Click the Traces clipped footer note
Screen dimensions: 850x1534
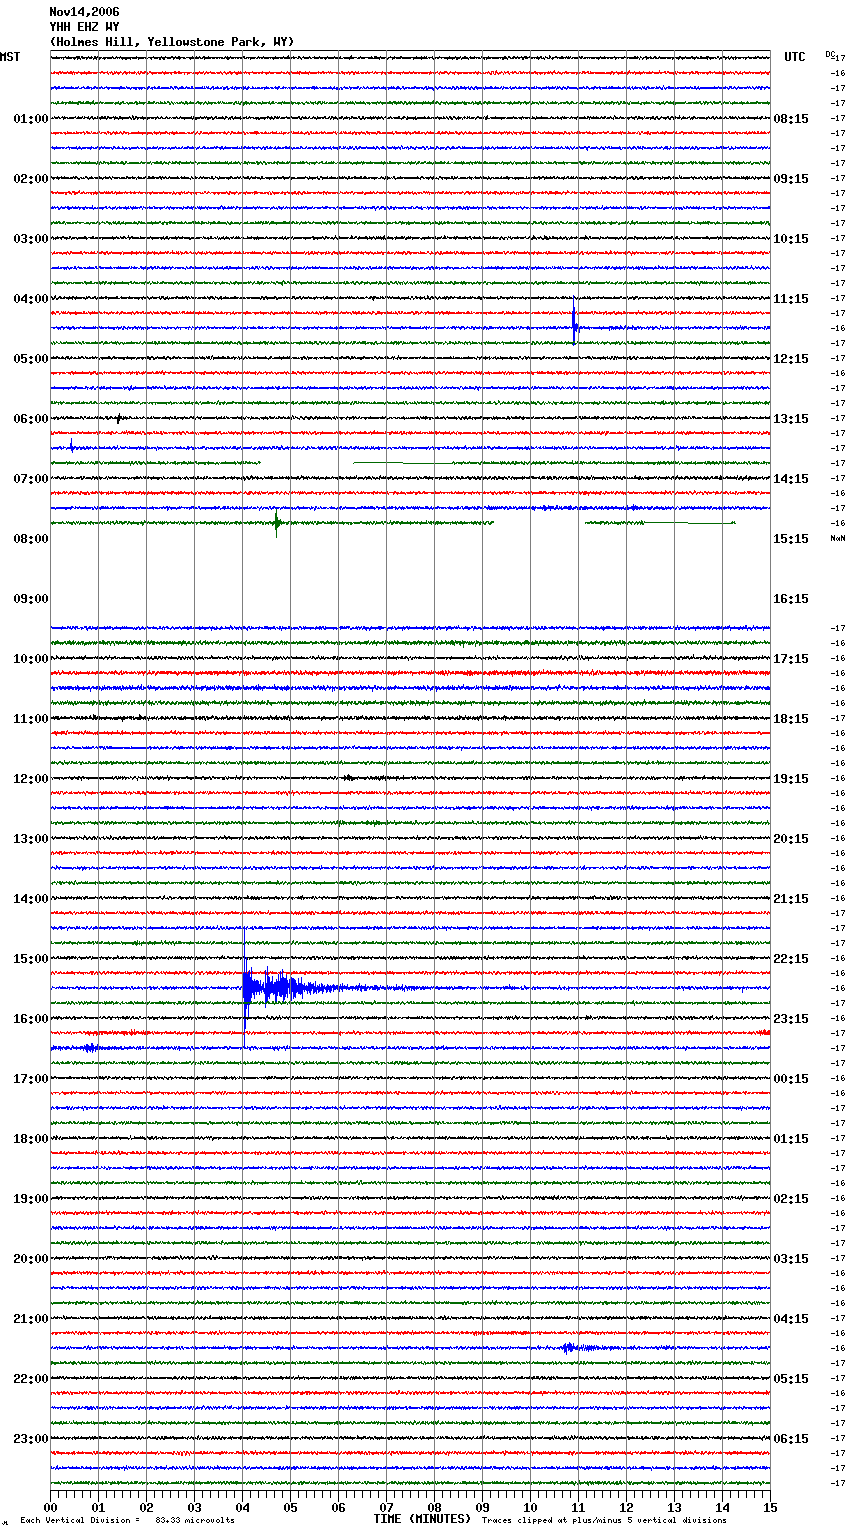[x=604, y=1520]
